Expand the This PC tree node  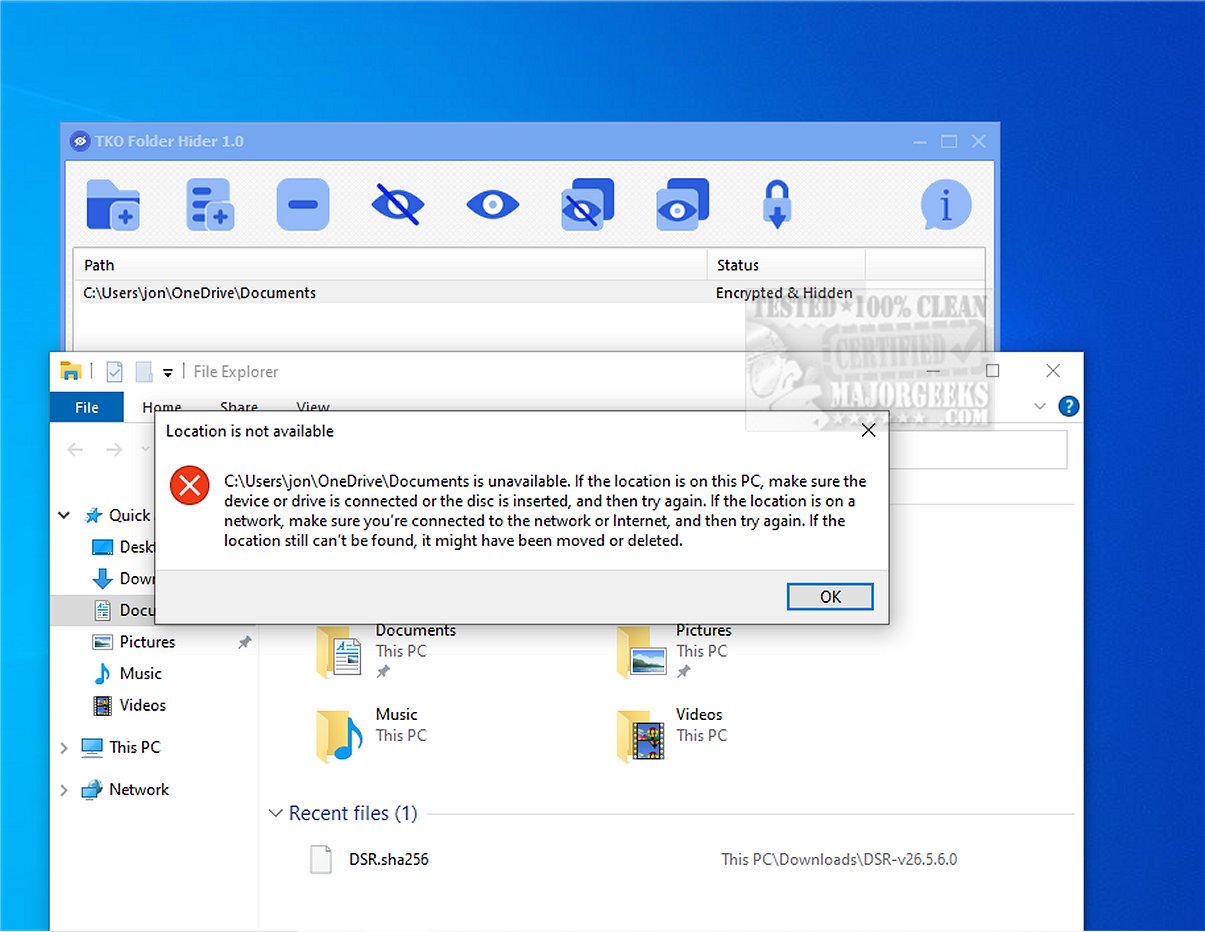pos(64,747)
